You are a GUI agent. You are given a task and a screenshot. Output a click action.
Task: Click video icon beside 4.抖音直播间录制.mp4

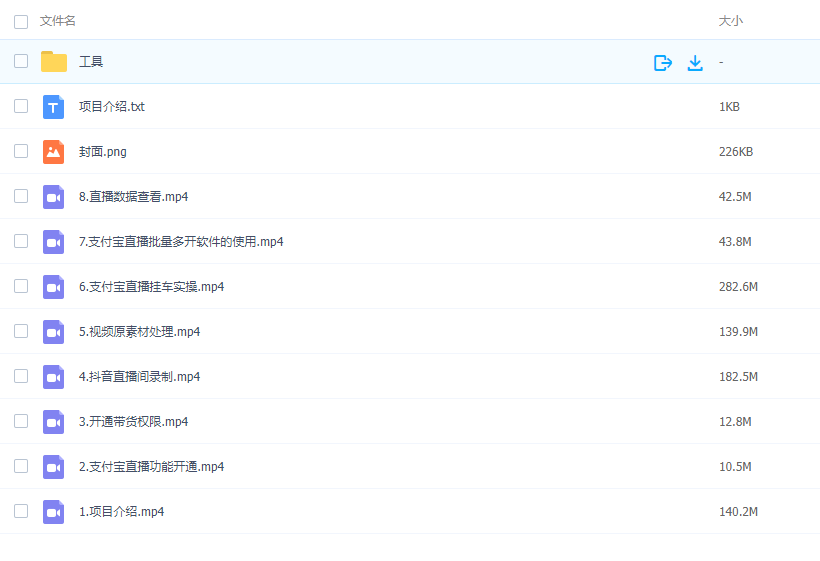pyautogui.click(x=54, y=377)
